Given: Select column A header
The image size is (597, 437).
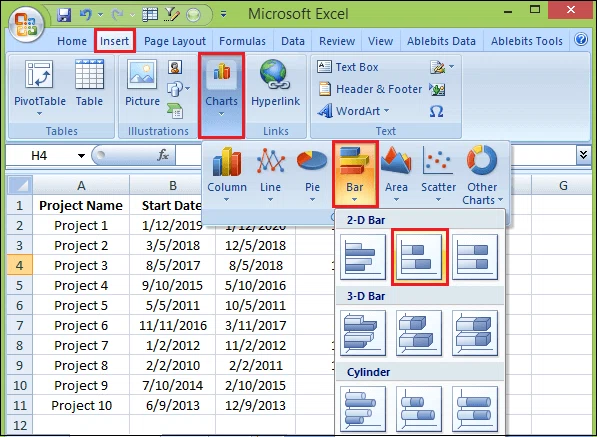Looking at the screenshot, I should tap(81, 185).
